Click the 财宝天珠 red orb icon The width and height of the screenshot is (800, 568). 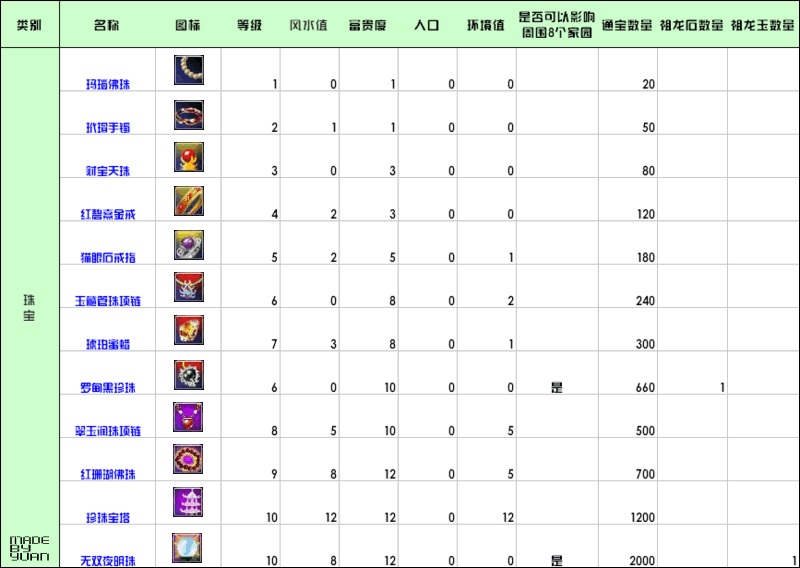[x=188, y=157]
